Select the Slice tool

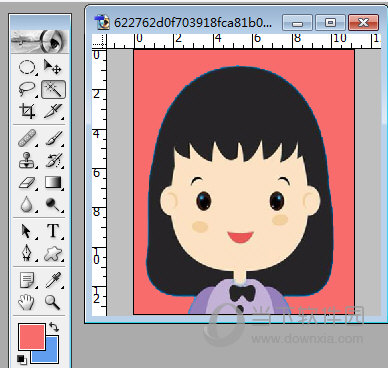pyautogui.click(x=53, y=111)
